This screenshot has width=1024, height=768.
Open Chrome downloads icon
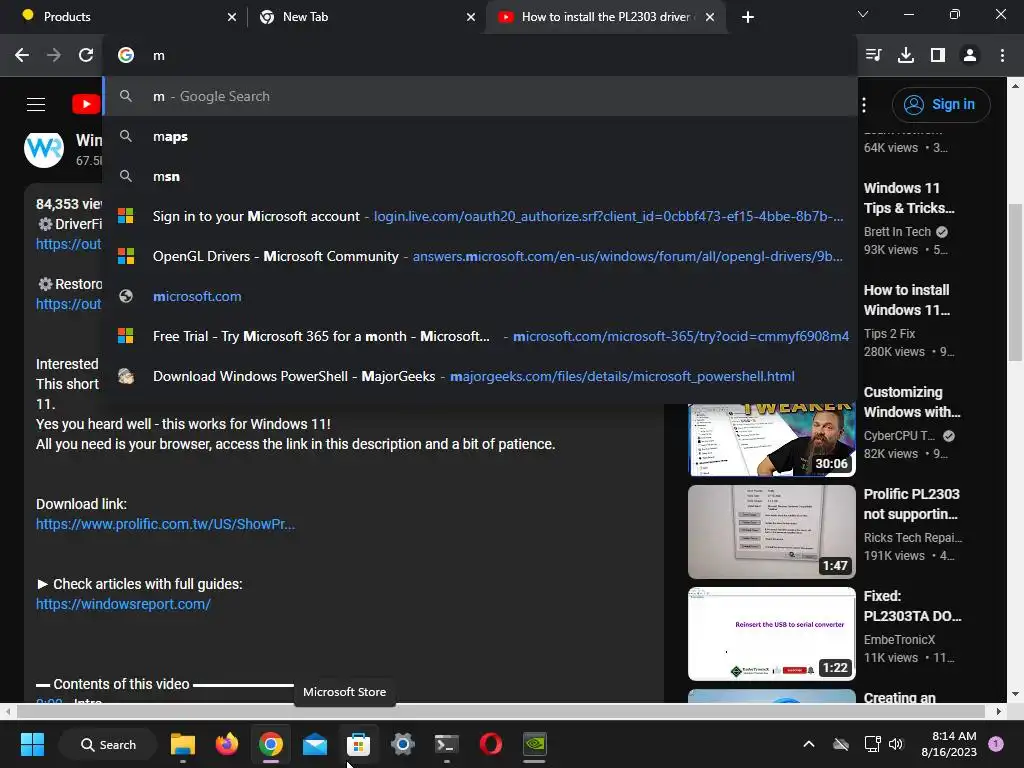[x=906, y=56]
